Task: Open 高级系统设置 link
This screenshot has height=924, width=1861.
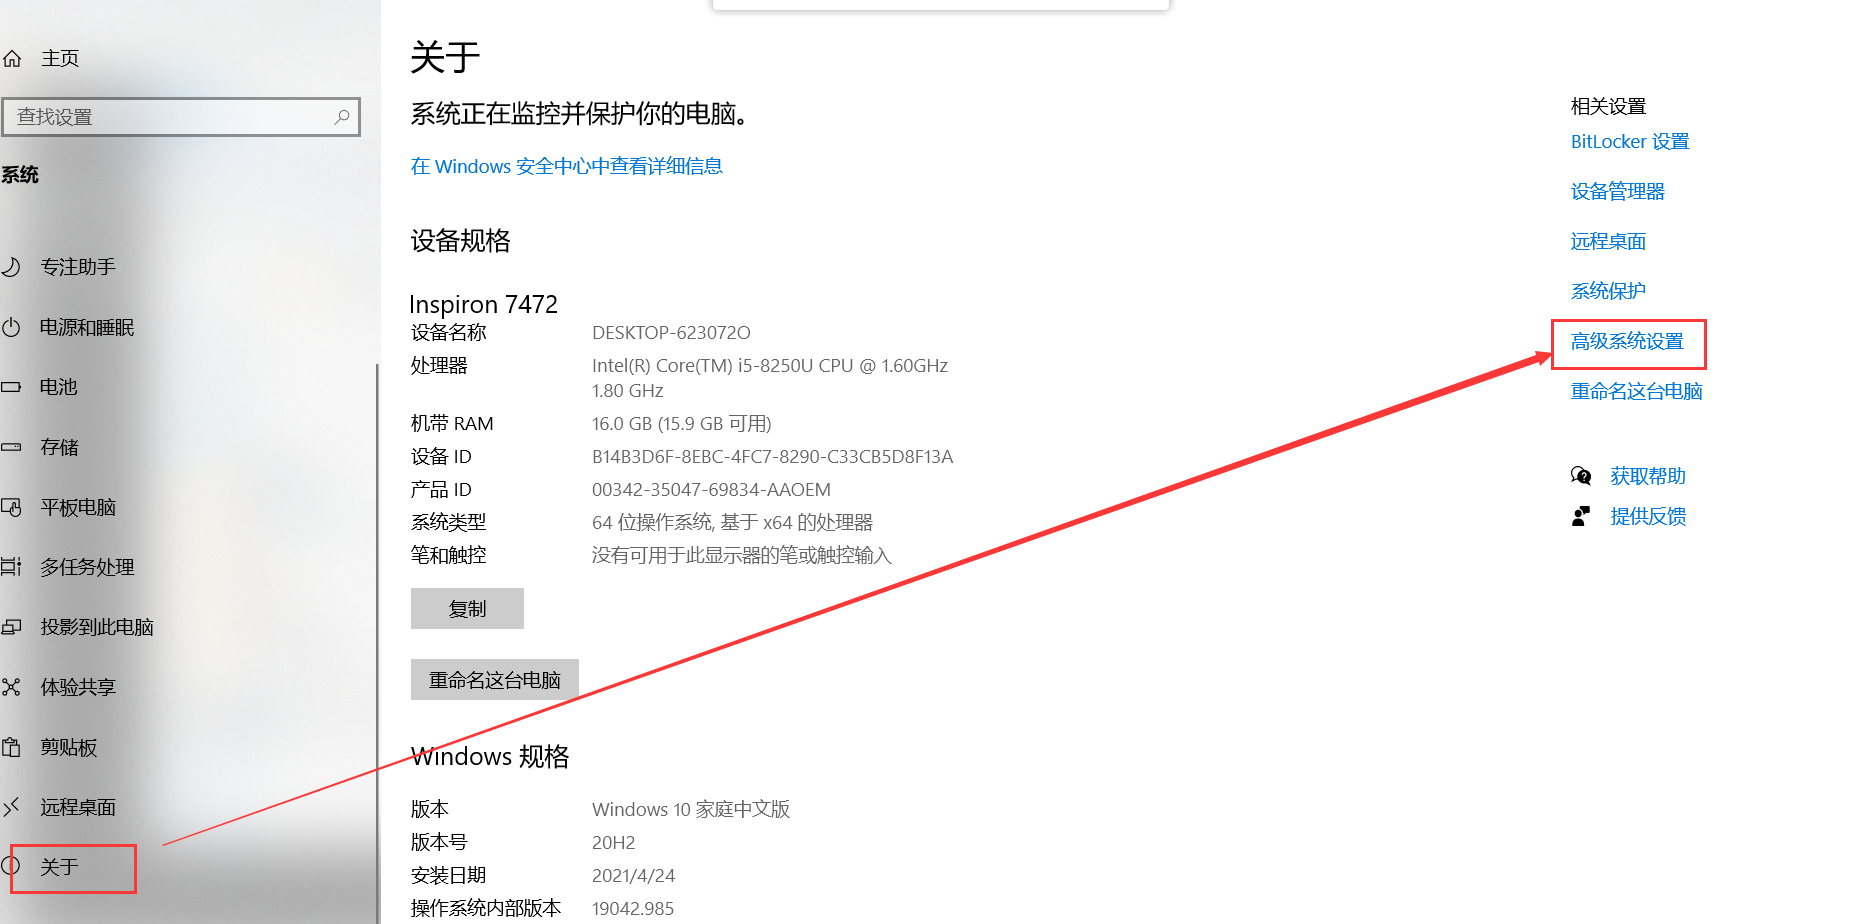Action: [x=1627, y=342]
